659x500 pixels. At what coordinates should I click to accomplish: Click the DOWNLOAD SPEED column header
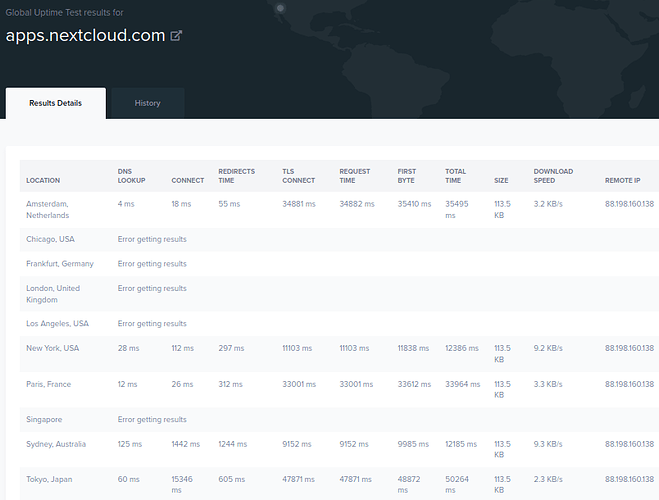coord(553,176)
